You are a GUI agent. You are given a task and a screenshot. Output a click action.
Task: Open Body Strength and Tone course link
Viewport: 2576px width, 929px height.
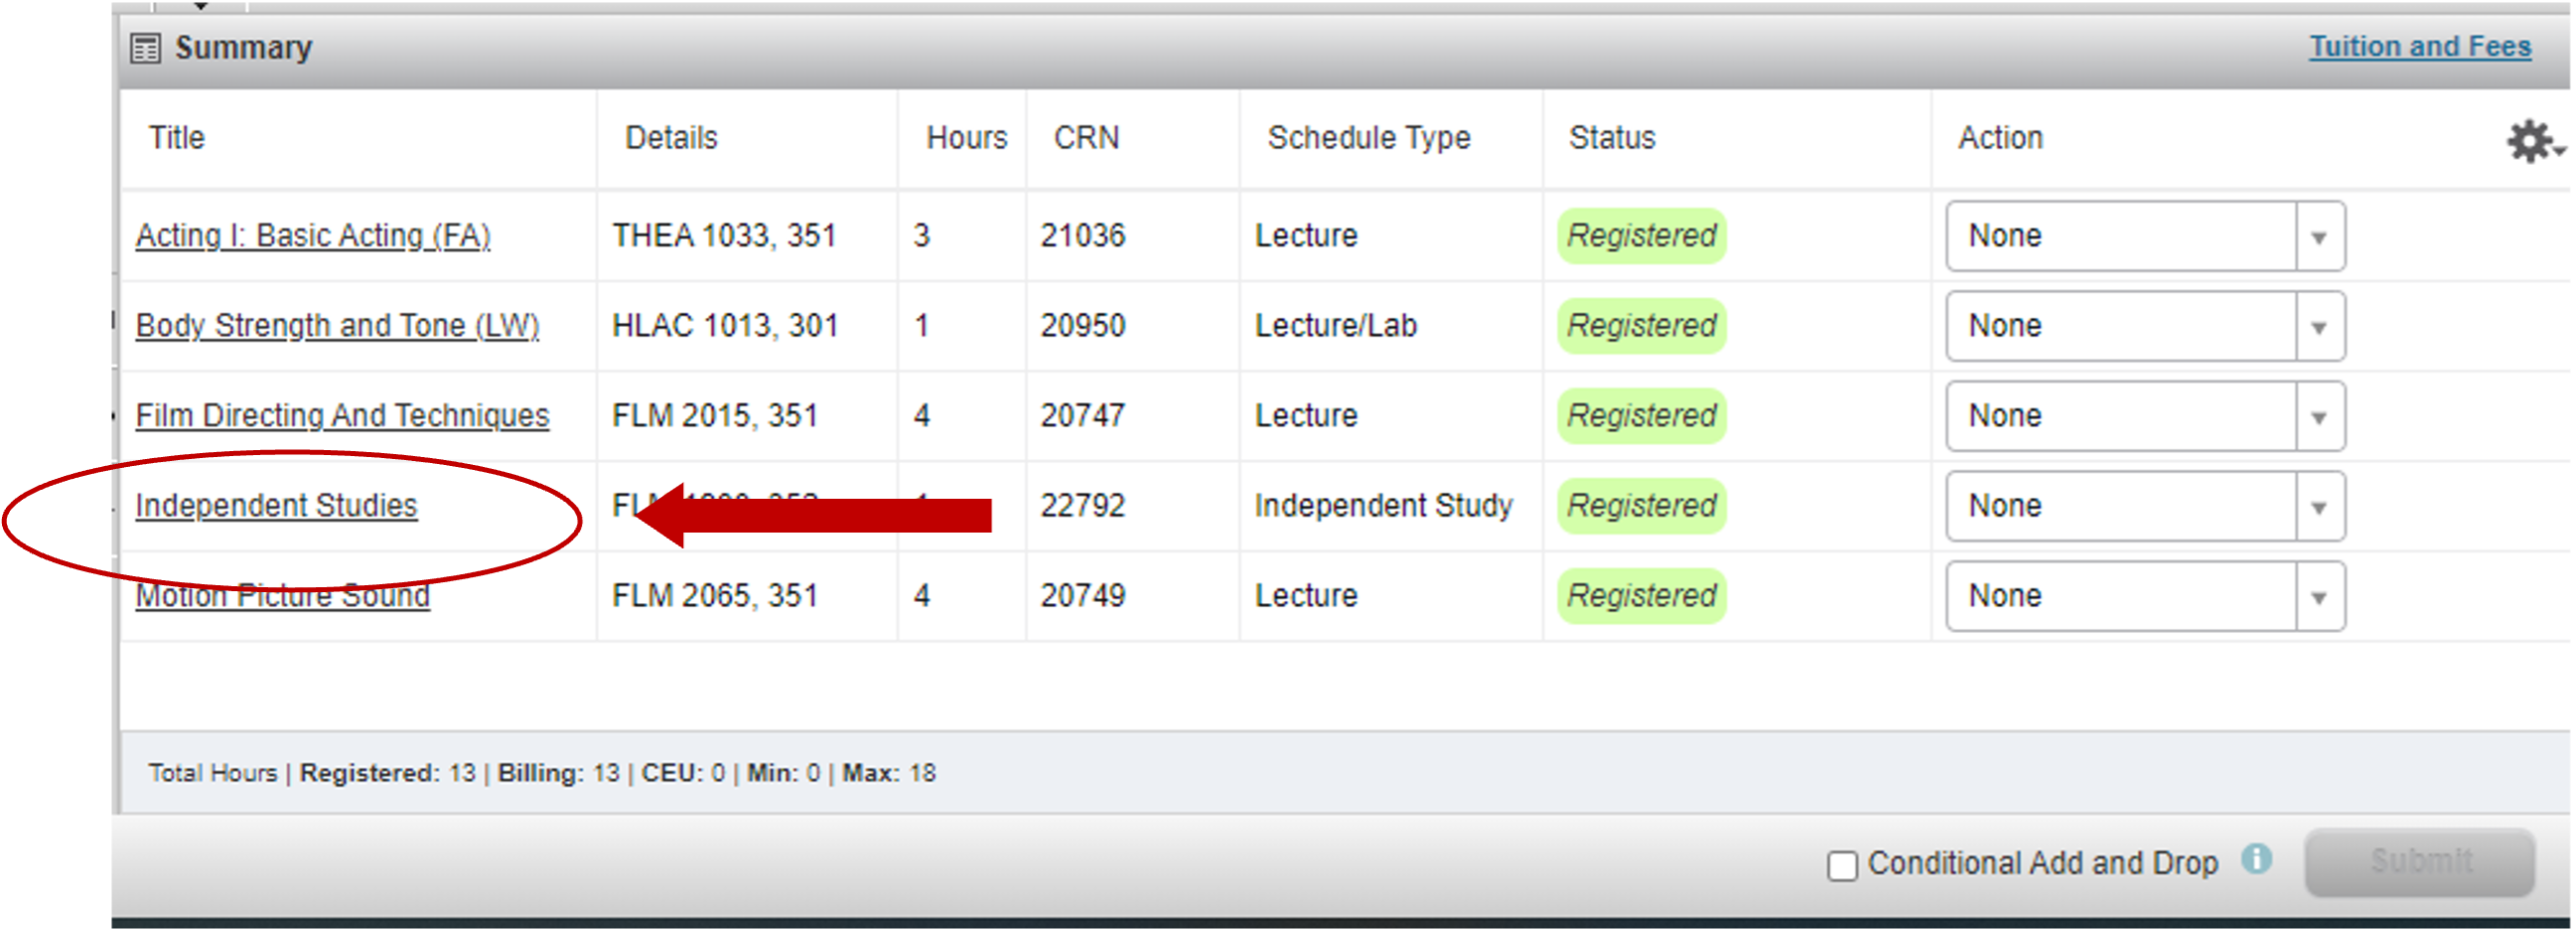click(337, 326)
